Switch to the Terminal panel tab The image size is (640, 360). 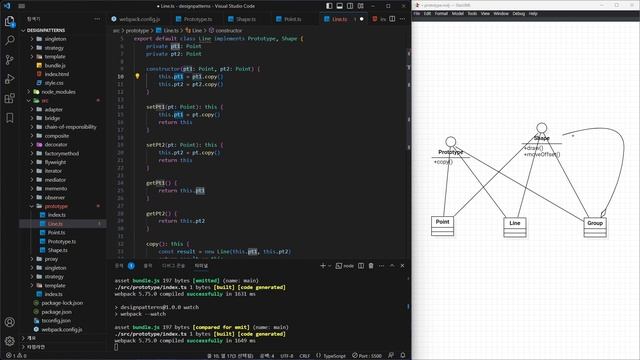pyautogui.click(x=201, y=266)
